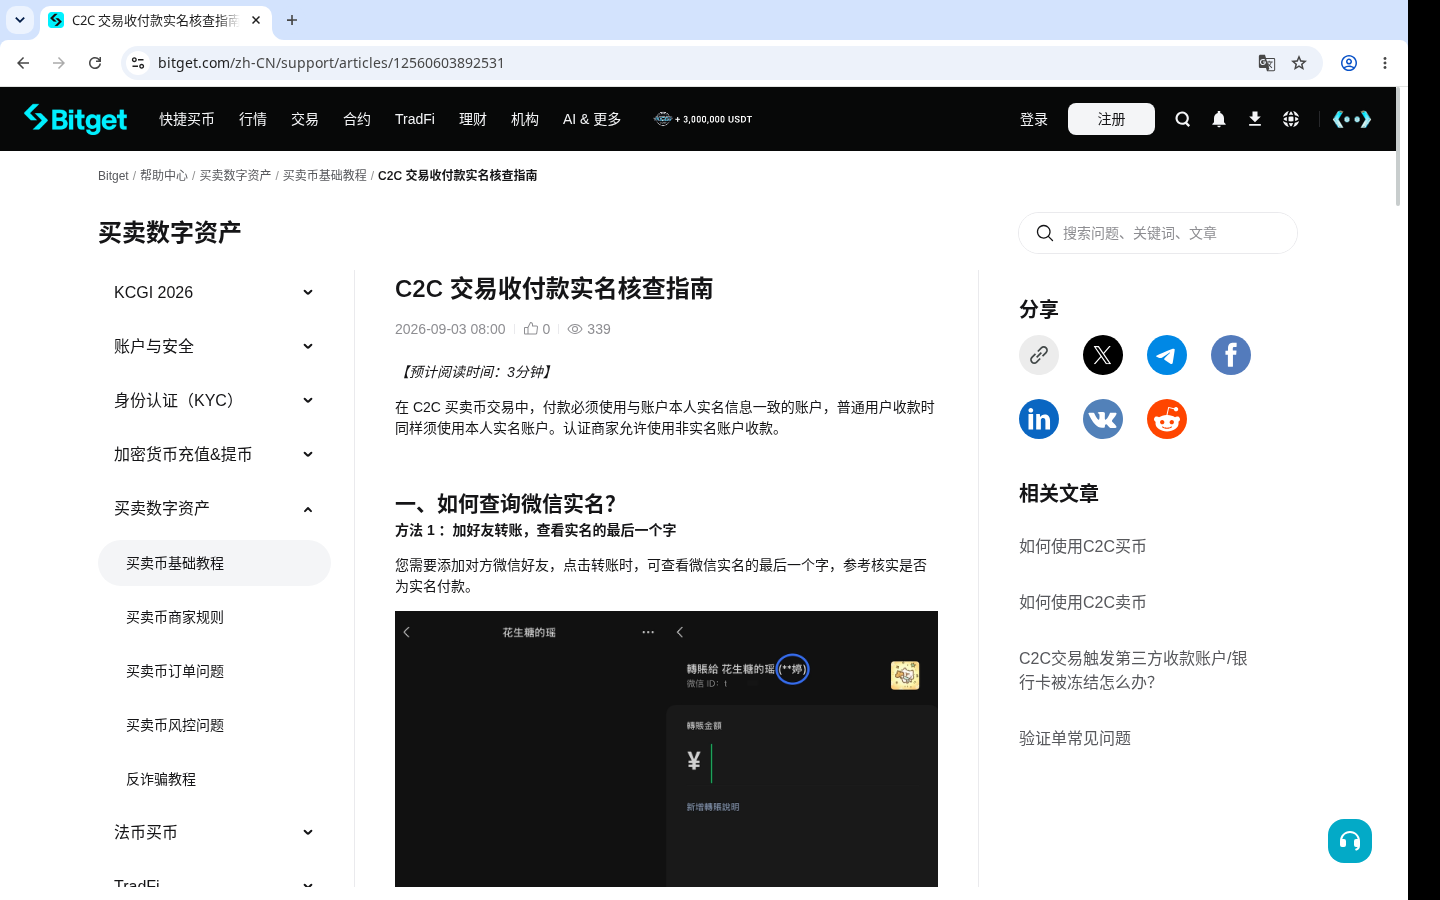Select 买卖币基础教程 in sidebar
1440x900 pixels.
[x=214, y=563]
